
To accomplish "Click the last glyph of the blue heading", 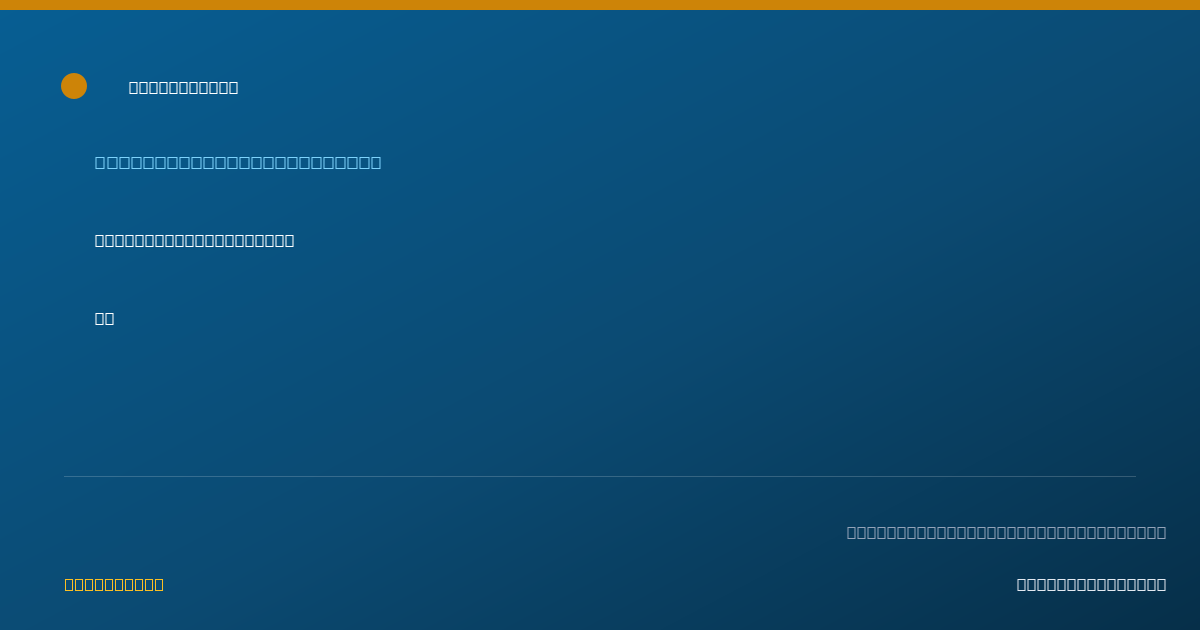I will point(375,163).
